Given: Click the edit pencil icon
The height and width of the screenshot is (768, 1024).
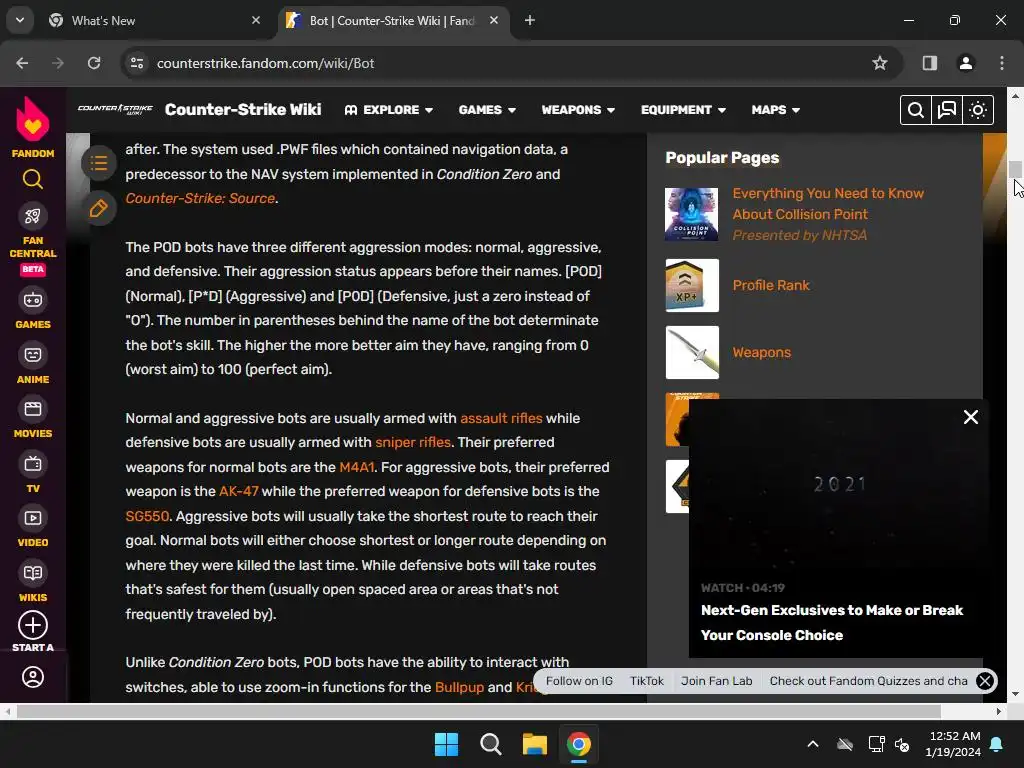Looking at the screenshot, I should [x=99, y=209].
